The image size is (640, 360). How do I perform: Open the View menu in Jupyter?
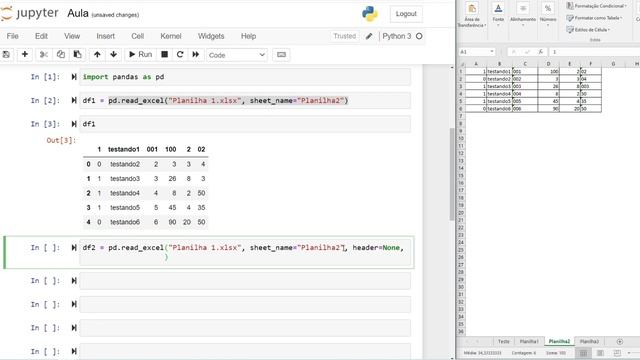72,36
